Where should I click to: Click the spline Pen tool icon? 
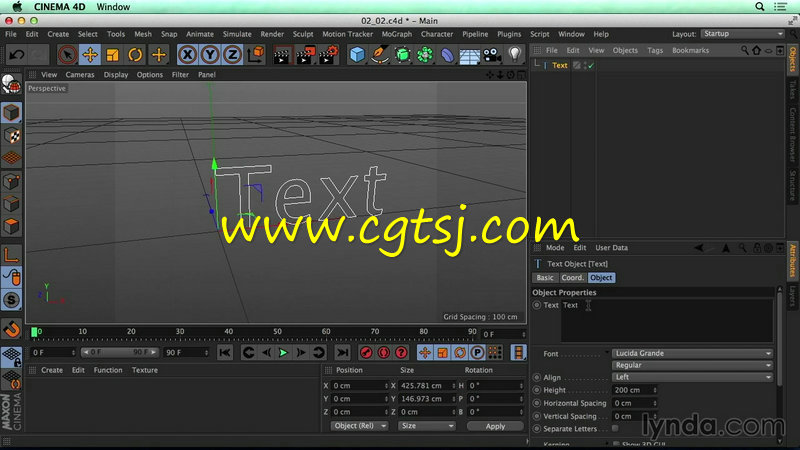[x=380, y=55]
